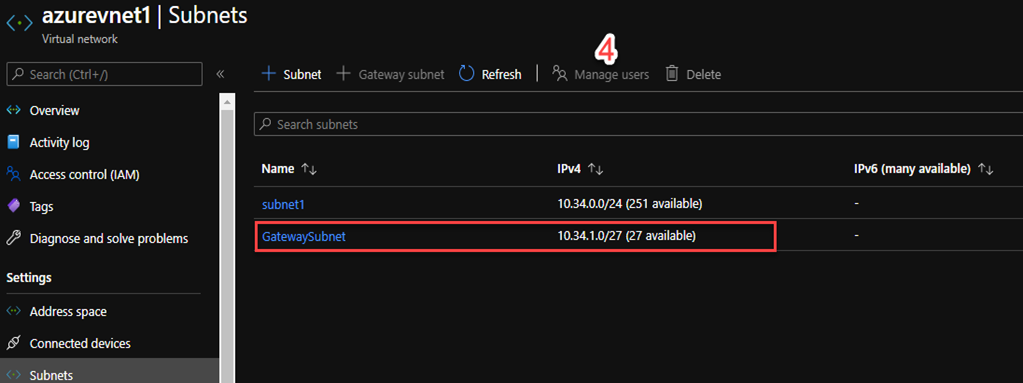Click the plus icon to add Subnet
The width and height of the screenshot is (1023, 383).
(x=269, y=74)
